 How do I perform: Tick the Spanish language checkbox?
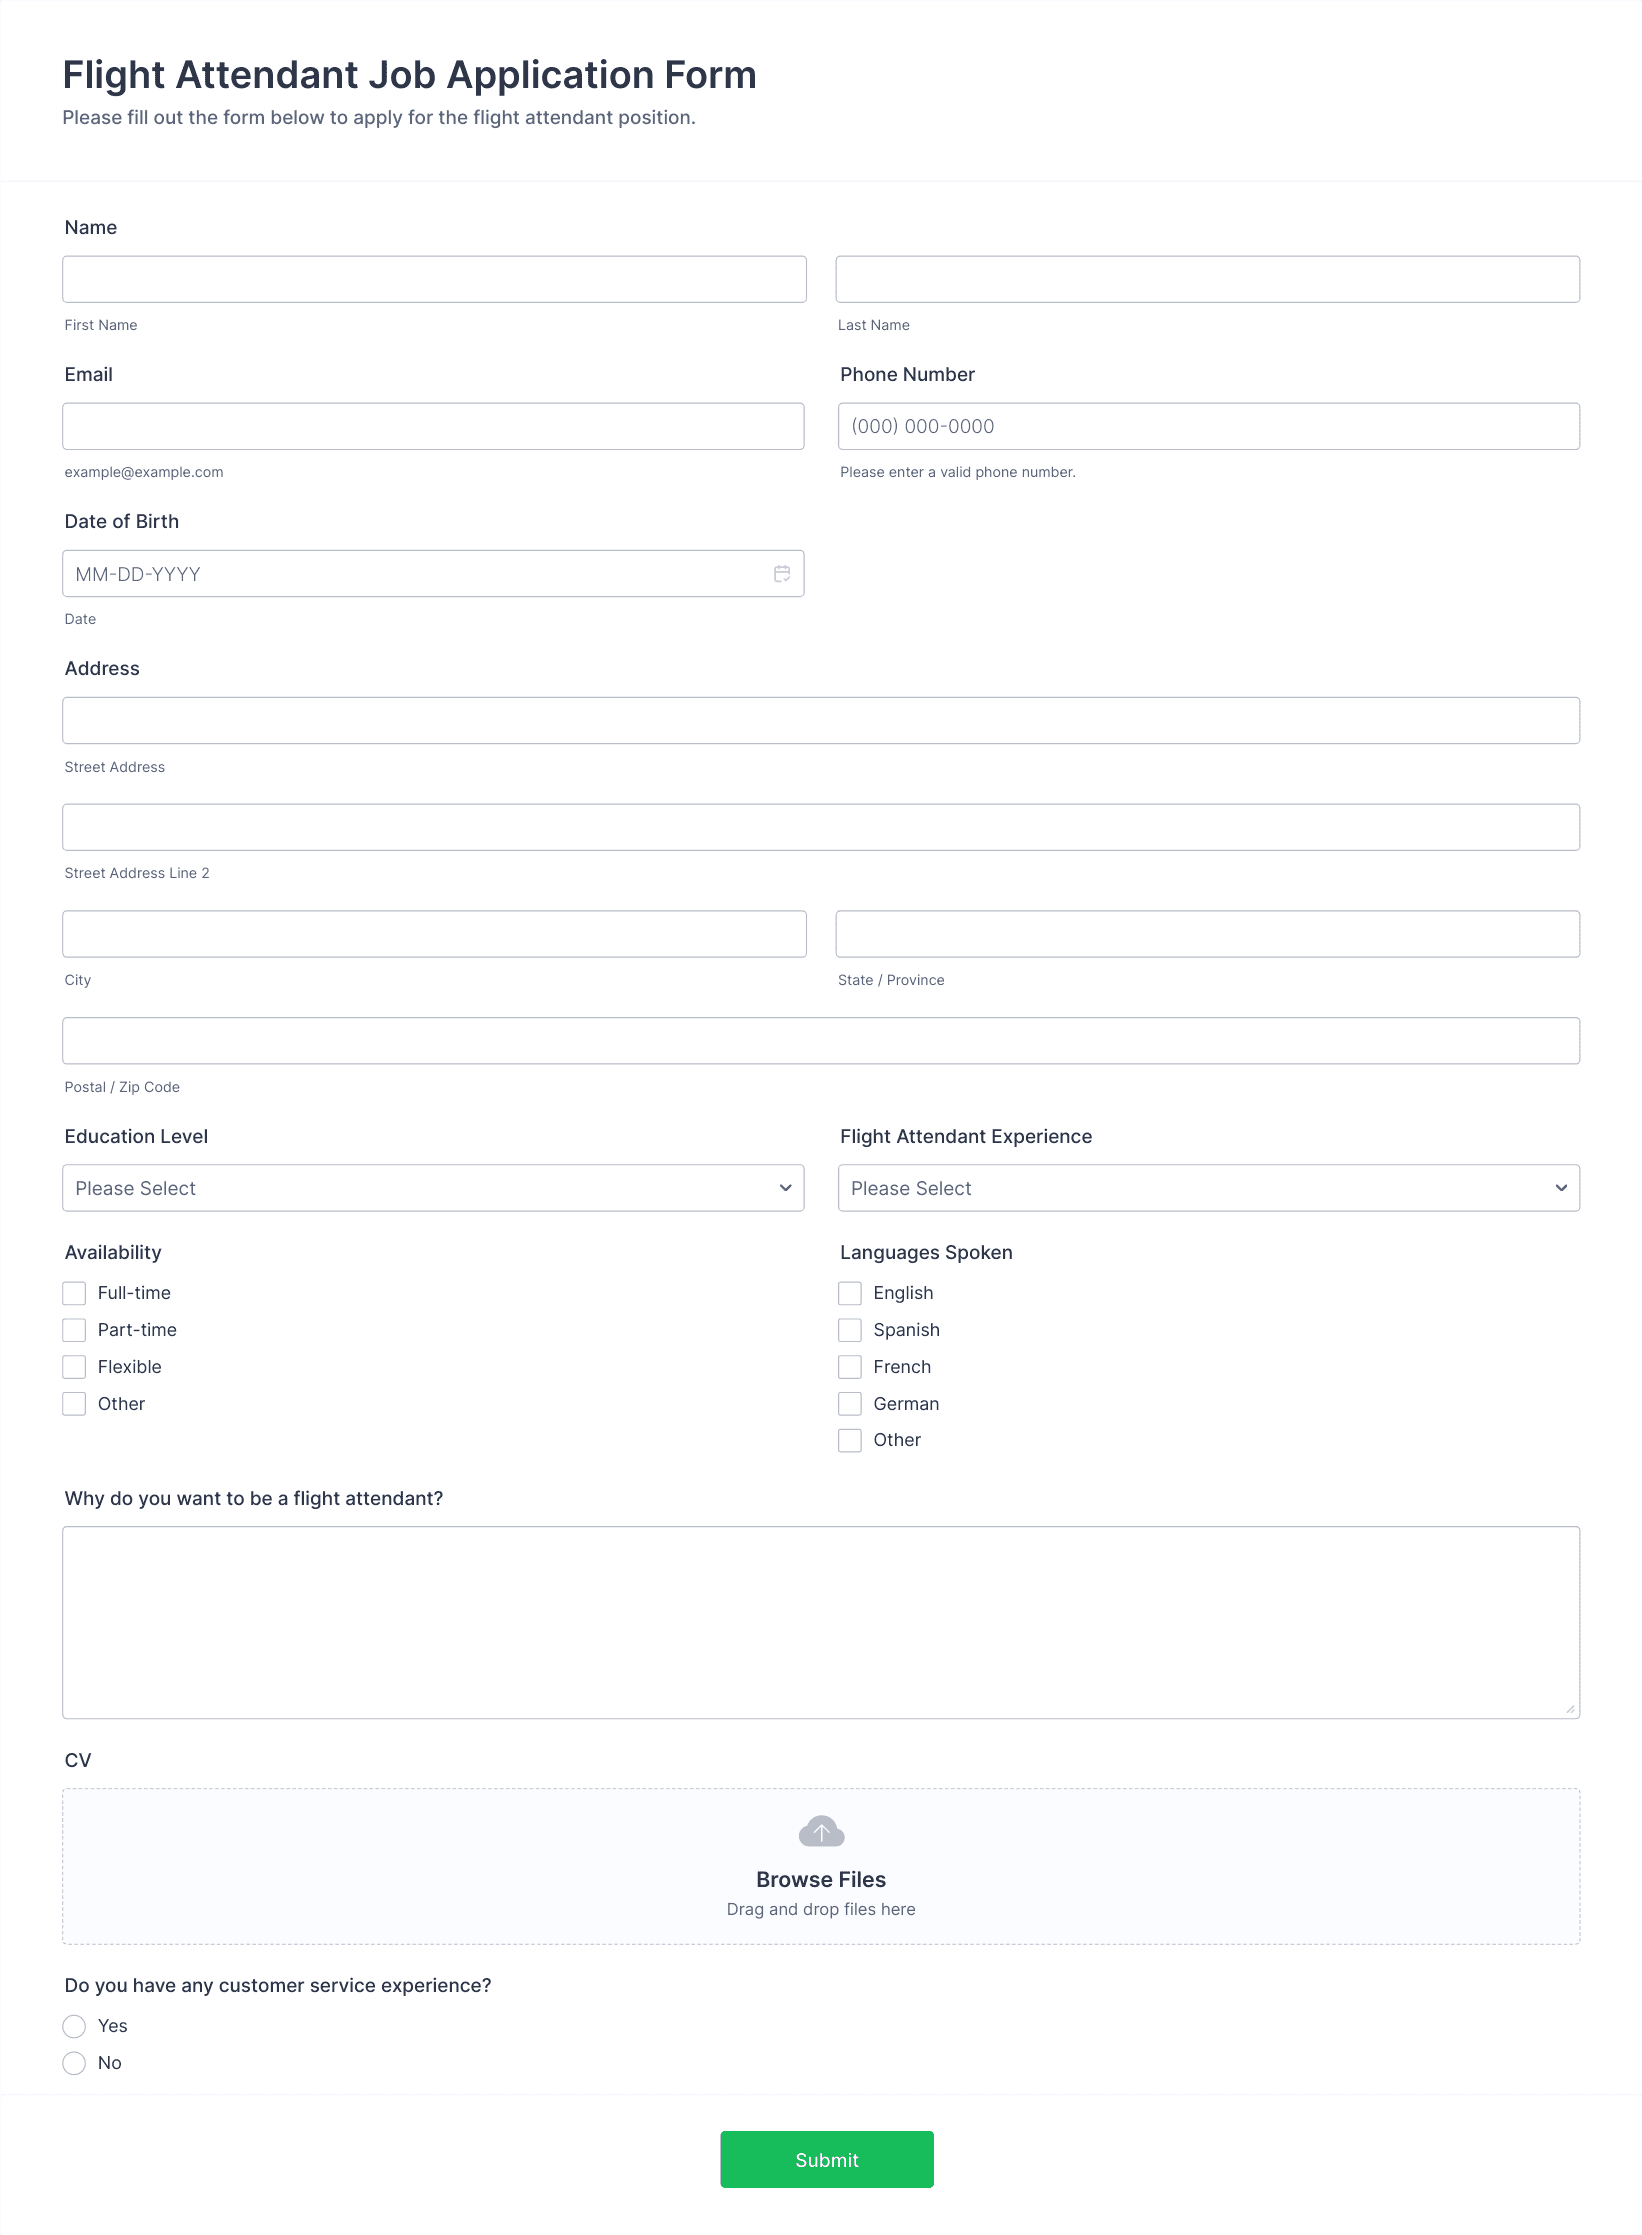click(850, 1330)
